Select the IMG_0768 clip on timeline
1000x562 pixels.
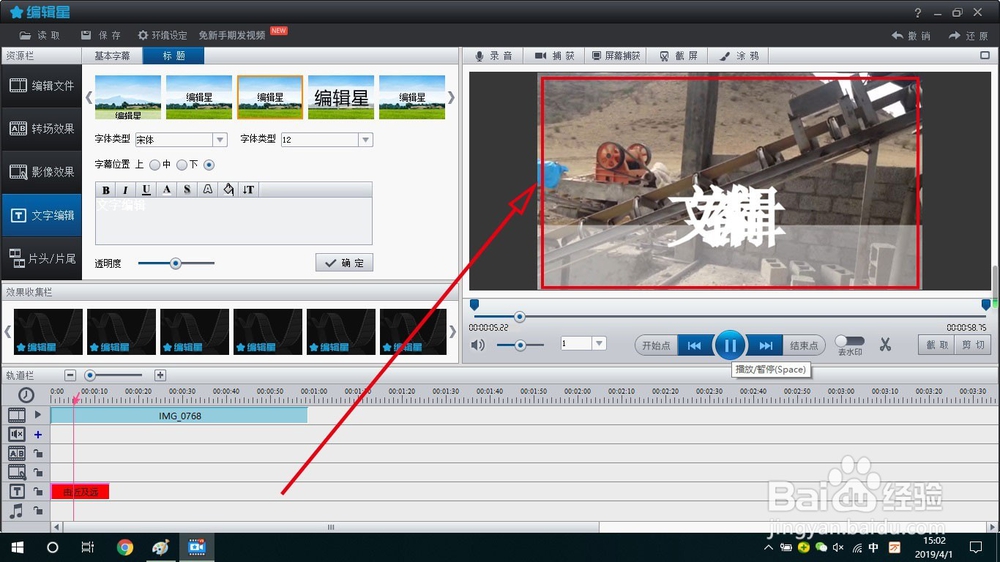(179, 416)
